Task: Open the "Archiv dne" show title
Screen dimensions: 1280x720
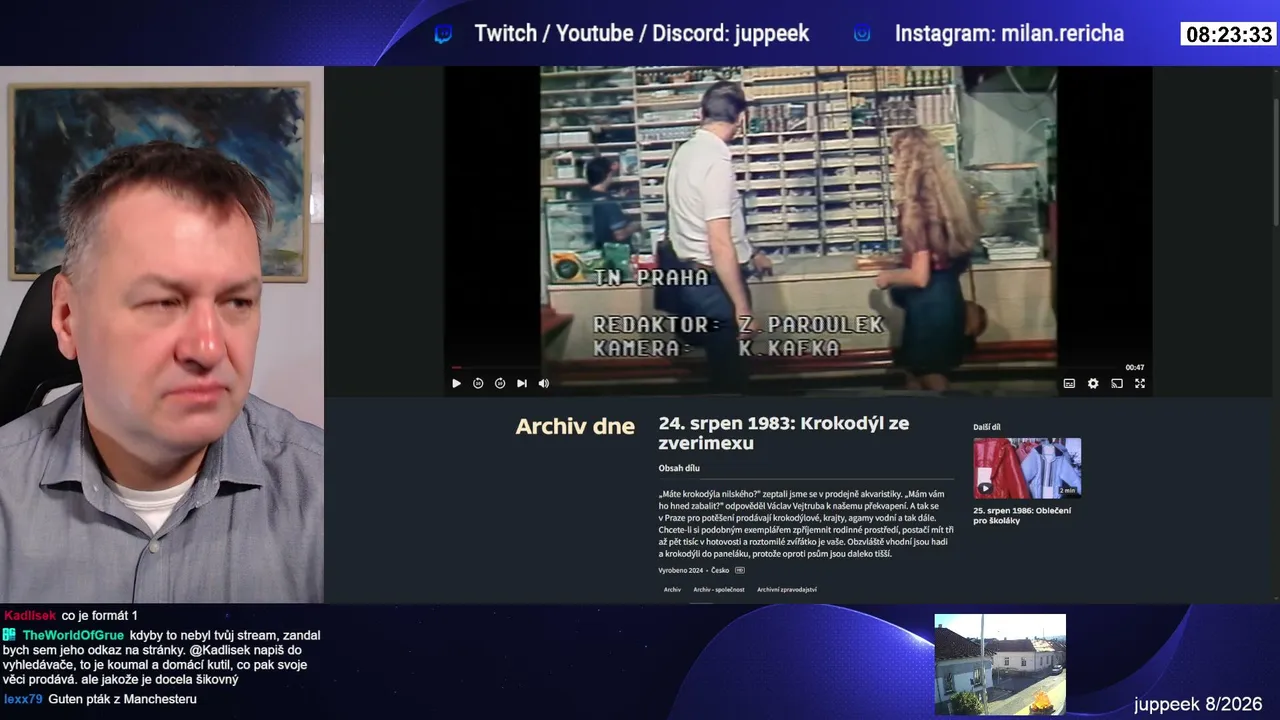Action: [x=575, y=427]
